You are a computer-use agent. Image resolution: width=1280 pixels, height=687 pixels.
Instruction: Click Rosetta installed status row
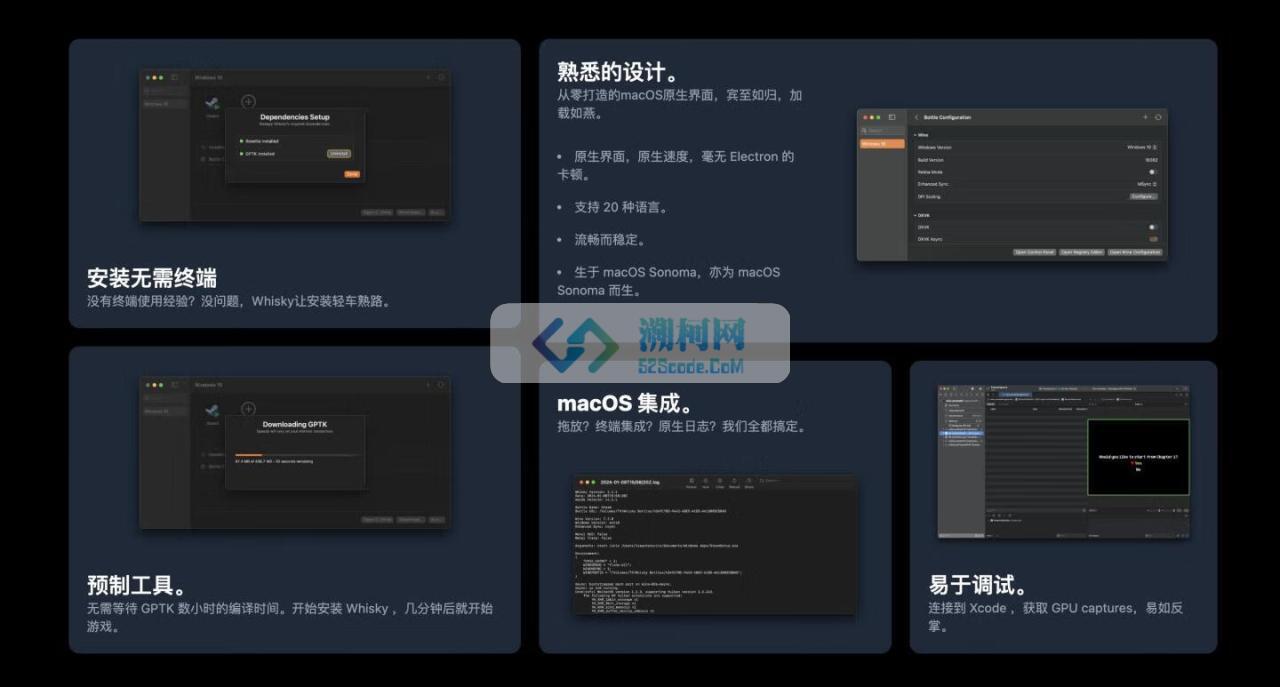pyautogui.click(x=259, y=141)
